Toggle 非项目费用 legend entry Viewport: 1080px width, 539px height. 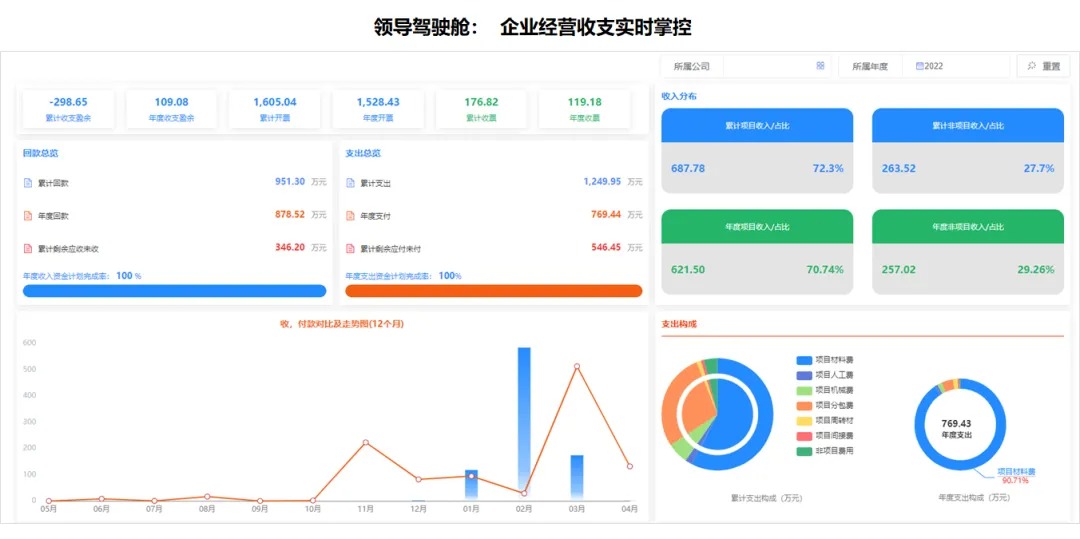coord(825,451)
